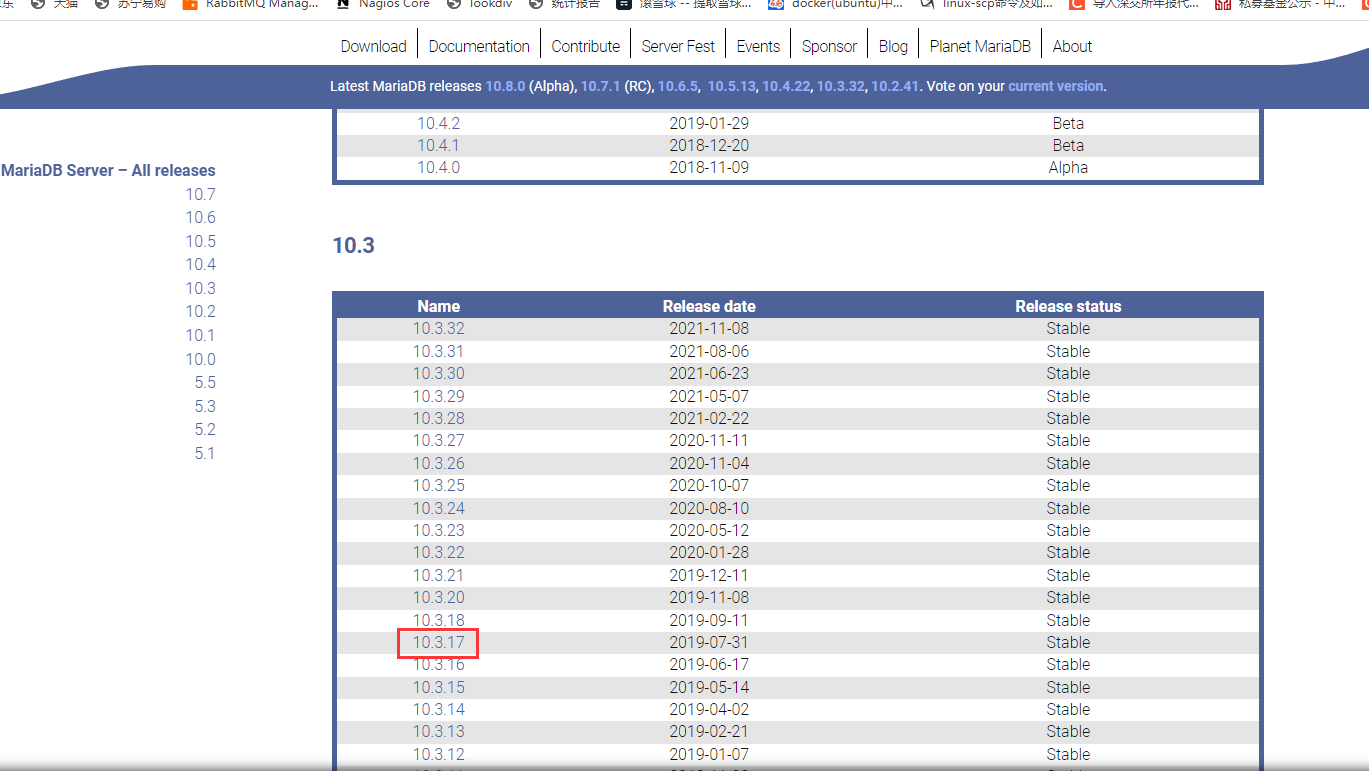
Task: Click the 10.2.41 link in the banner
Action: click(x=895, y=86)
